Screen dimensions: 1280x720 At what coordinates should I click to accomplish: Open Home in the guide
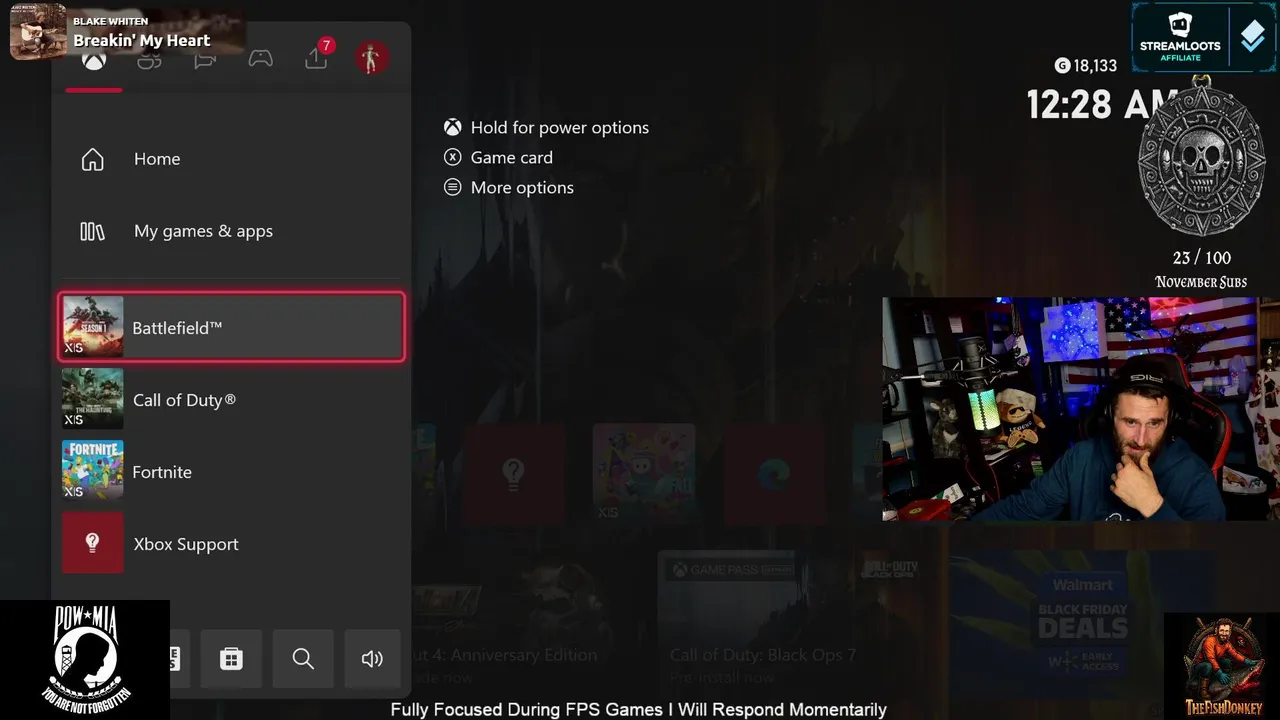point(231,159)
